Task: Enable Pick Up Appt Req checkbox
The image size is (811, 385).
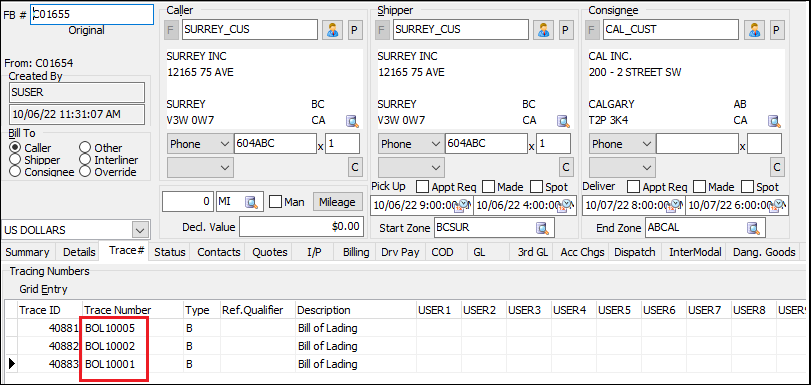Action: click(423, 187)
